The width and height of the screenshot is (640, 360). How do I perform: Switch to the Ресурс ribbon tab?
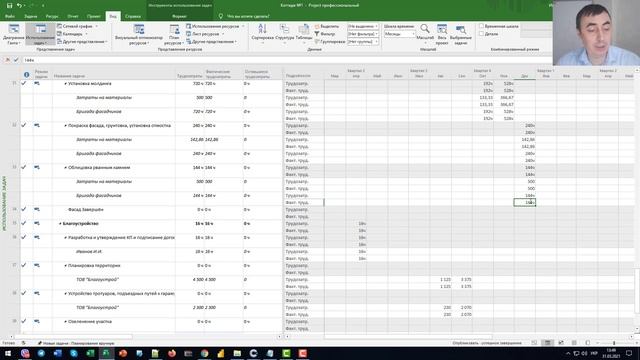[x=52, y=16]
